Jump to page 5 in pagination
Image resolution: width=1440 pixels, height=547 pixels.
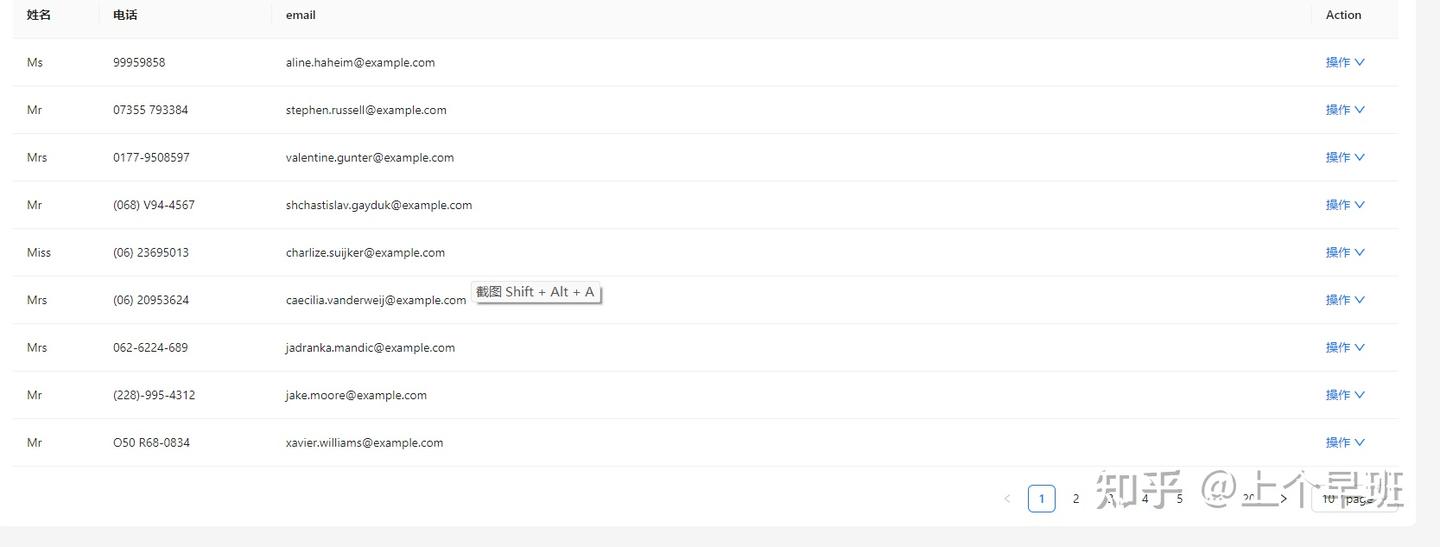[1180, 499]
